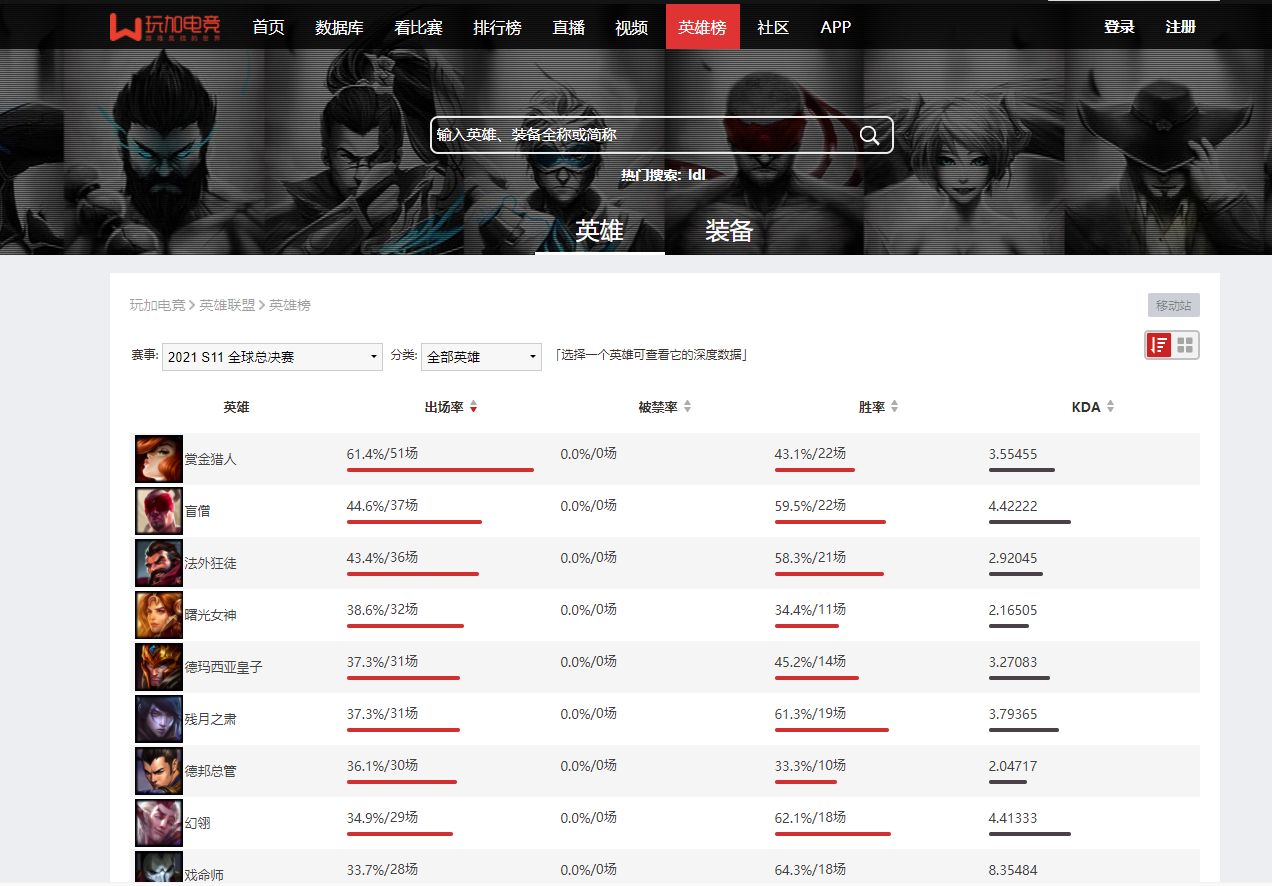Click hero name 曙光女神
The height and width of the screenshot is (886, 1272).
point(210,615)
